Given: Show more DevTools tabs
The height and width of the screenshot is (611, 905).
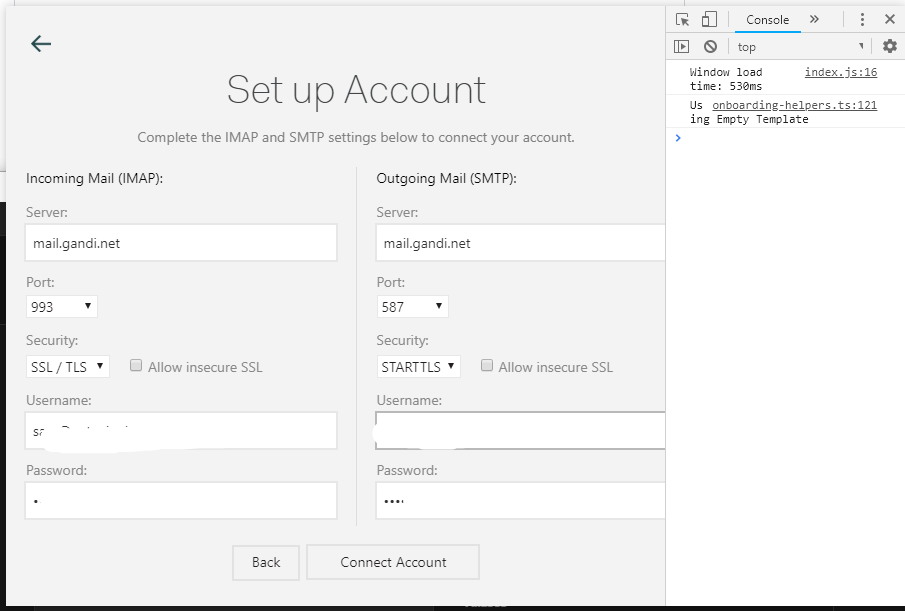Looking at the screenshot, I should (x=814, y=19).
